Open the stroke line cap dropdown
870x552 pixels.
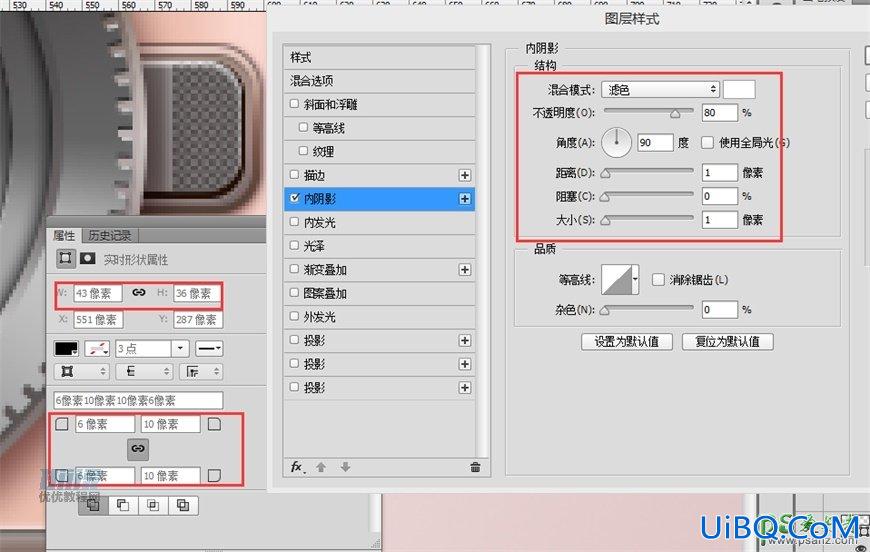144,371
